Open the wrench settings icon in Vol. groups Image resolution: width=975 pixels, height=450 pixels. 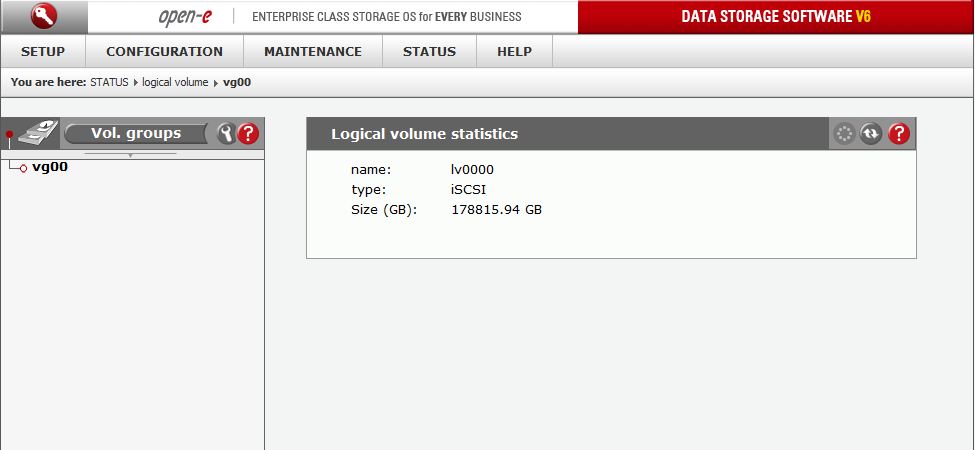click(x=227, y=133)
